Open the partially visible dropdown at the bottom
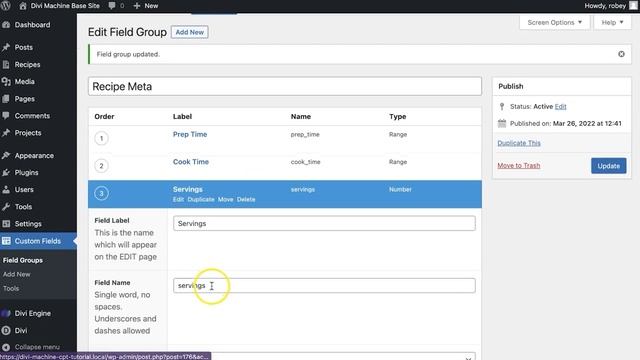Screen dimensions: 640x360 [324, 356]
